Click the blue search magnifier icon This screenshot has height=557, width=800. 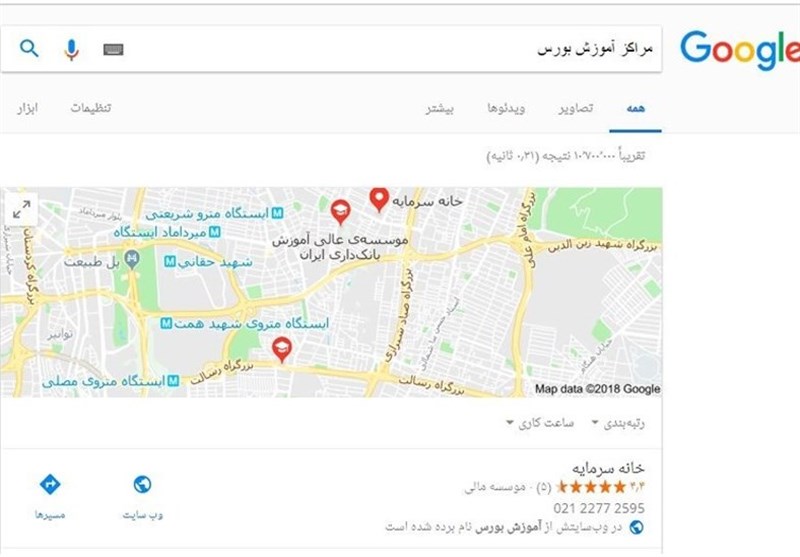pos(29,49)
